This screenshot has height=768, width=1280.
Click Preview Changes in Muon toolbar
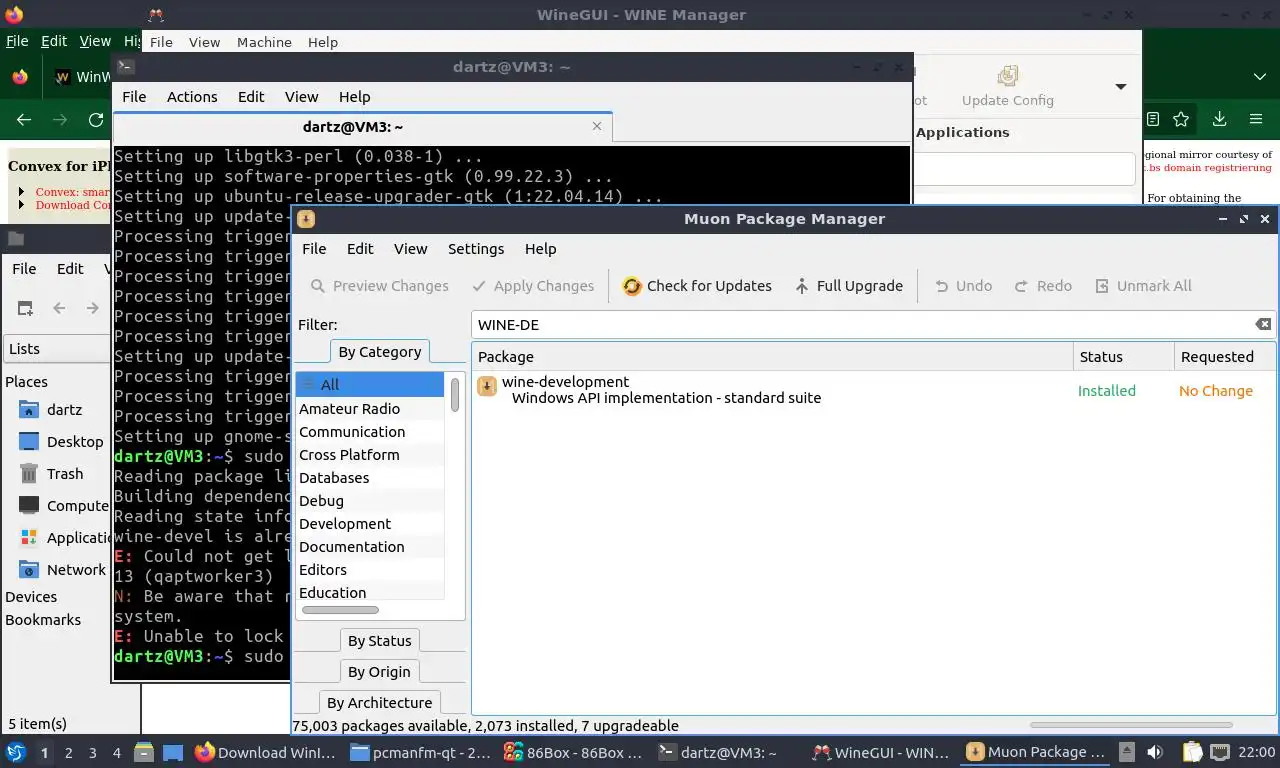point(379,286)
